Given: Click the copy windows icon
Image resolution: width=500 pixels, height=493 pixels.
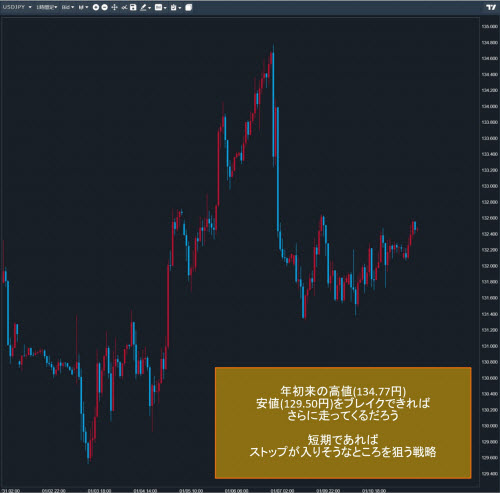Looking at the screenshot, I should coord(188,7).
